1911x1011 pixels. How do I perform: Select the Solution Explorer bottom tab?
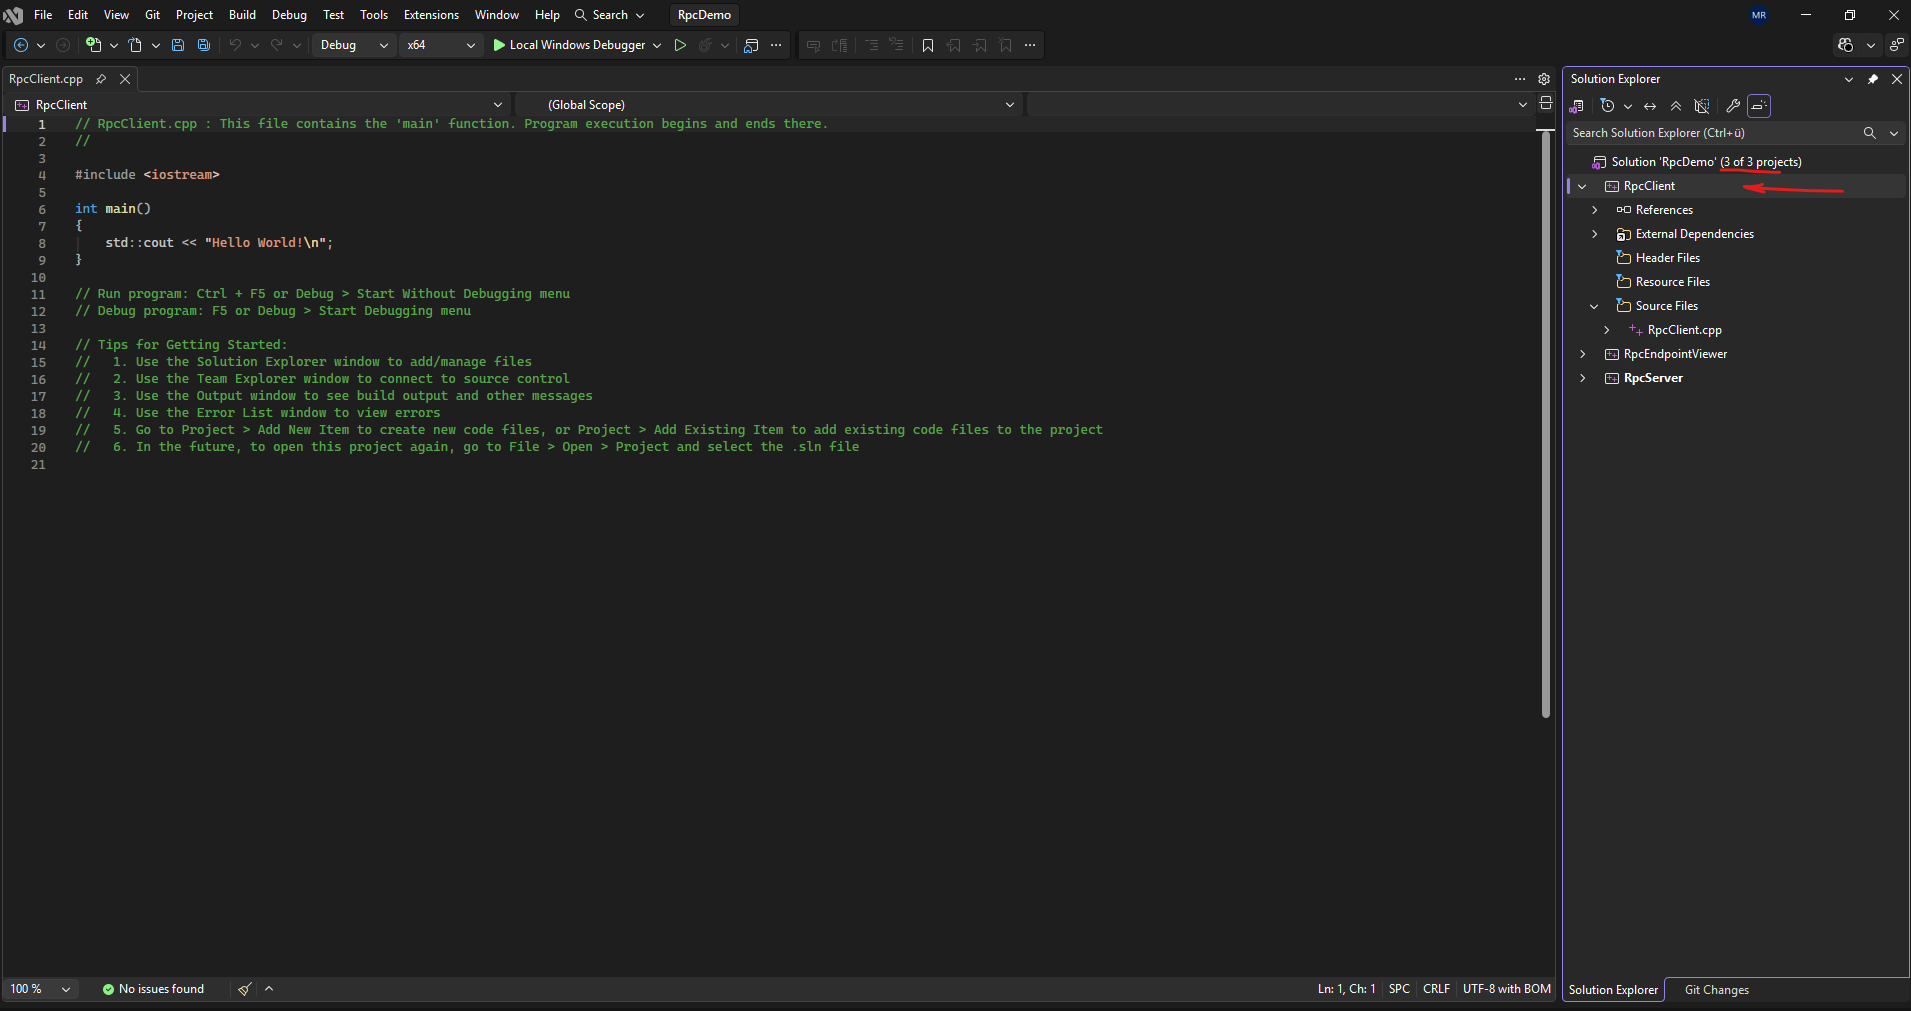1613,990
